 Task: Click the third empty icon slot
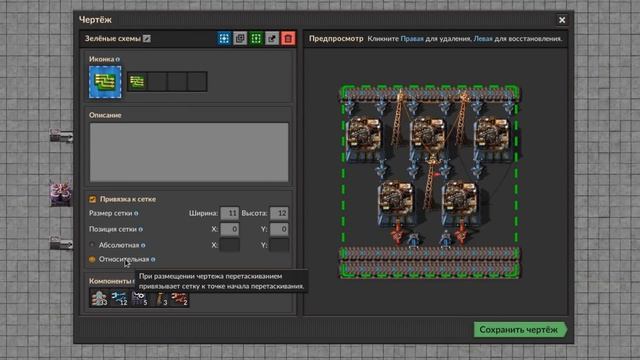(x=177, y=82)
